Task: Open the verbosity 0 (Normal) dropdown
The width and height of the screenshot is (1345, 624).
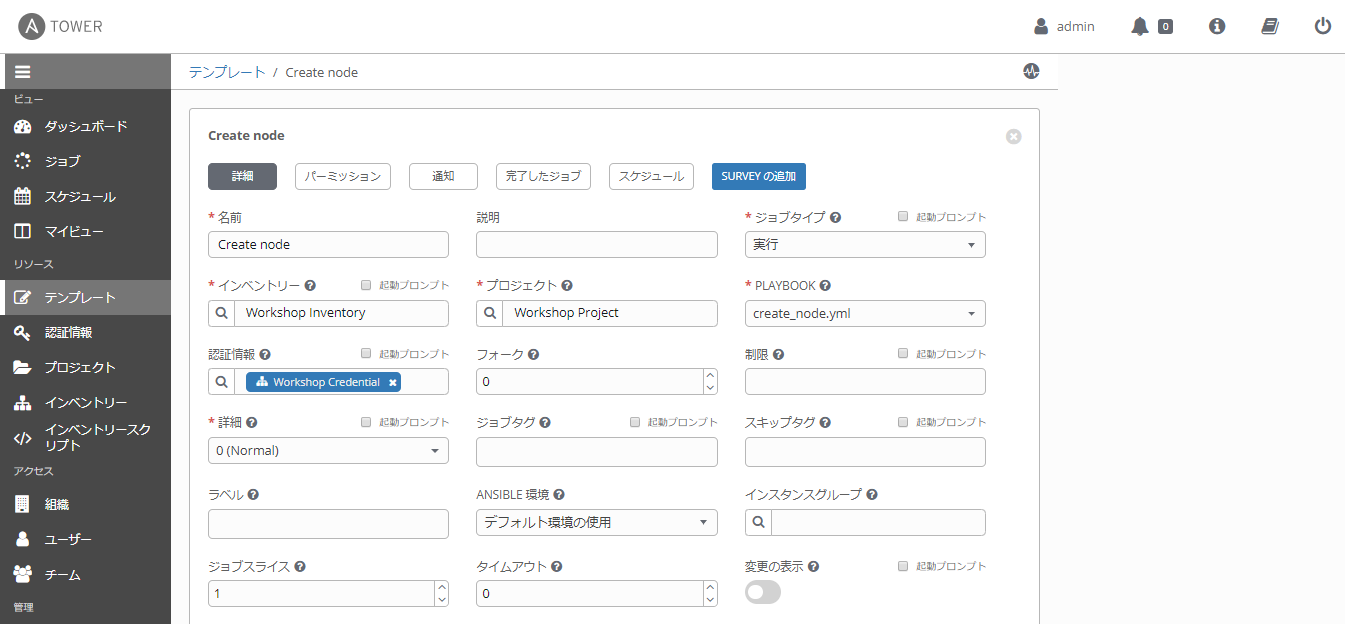Action: pos(328,451)
